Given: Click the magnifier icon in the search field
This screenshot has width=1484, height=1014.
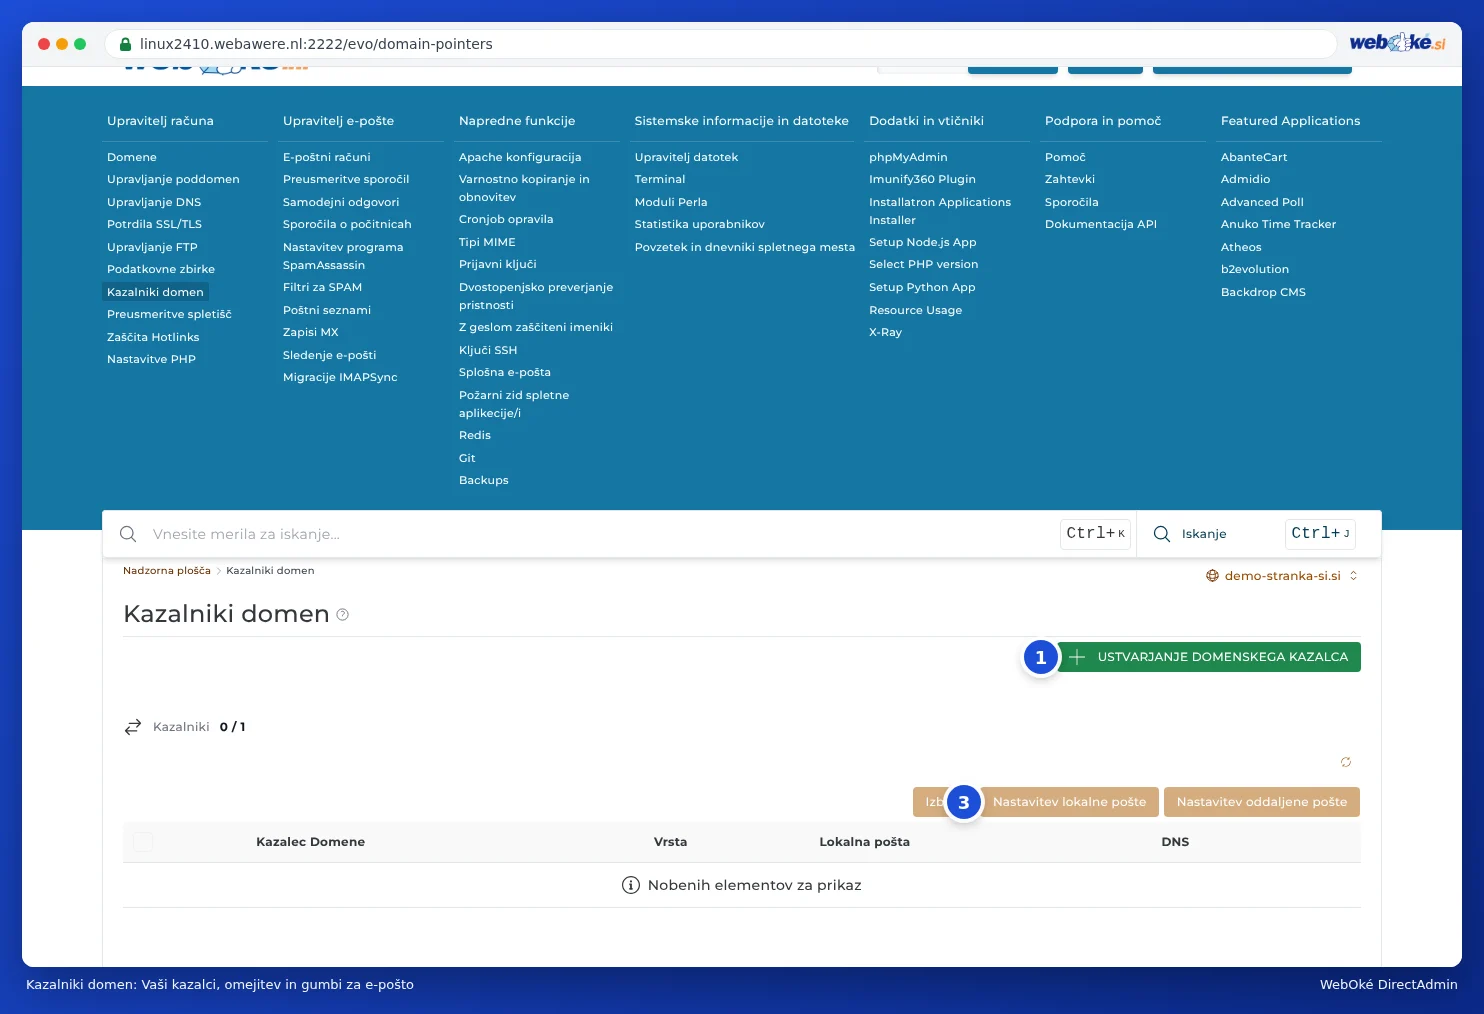Looking at the screenshot, I should point(128,534).
